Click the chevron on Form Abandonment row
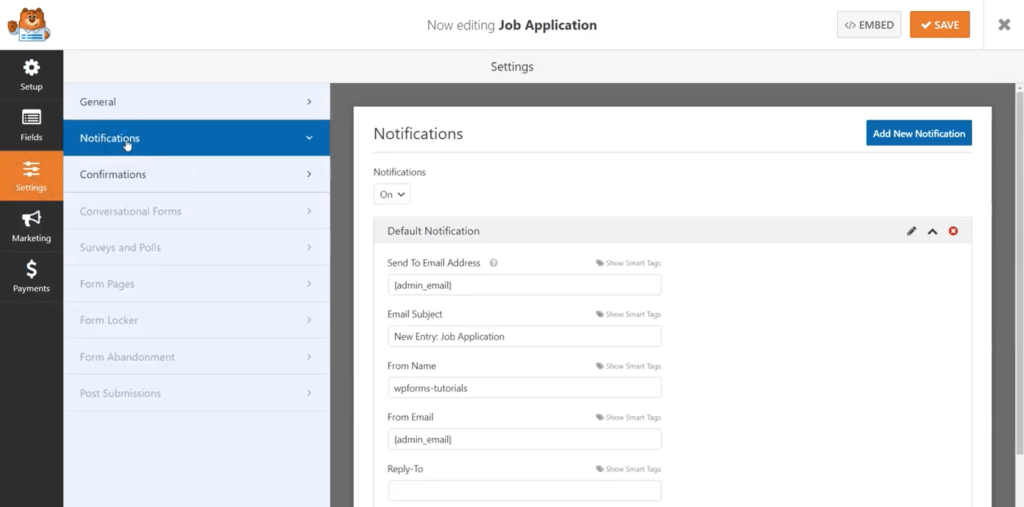The image size is (1024, 507). point(309,357)
